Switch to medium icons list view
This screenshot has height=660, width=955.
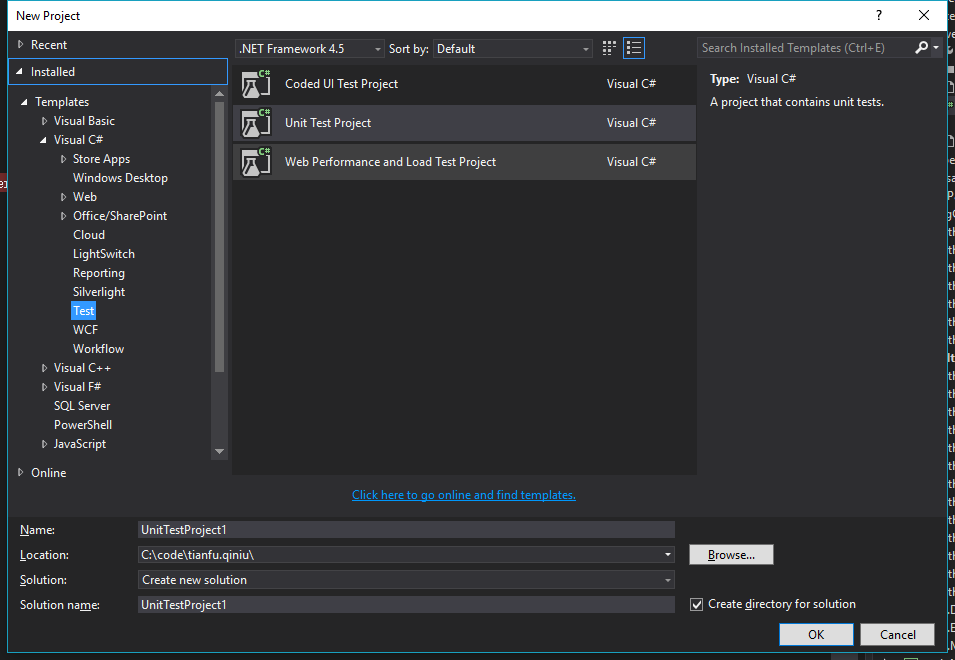634,48
